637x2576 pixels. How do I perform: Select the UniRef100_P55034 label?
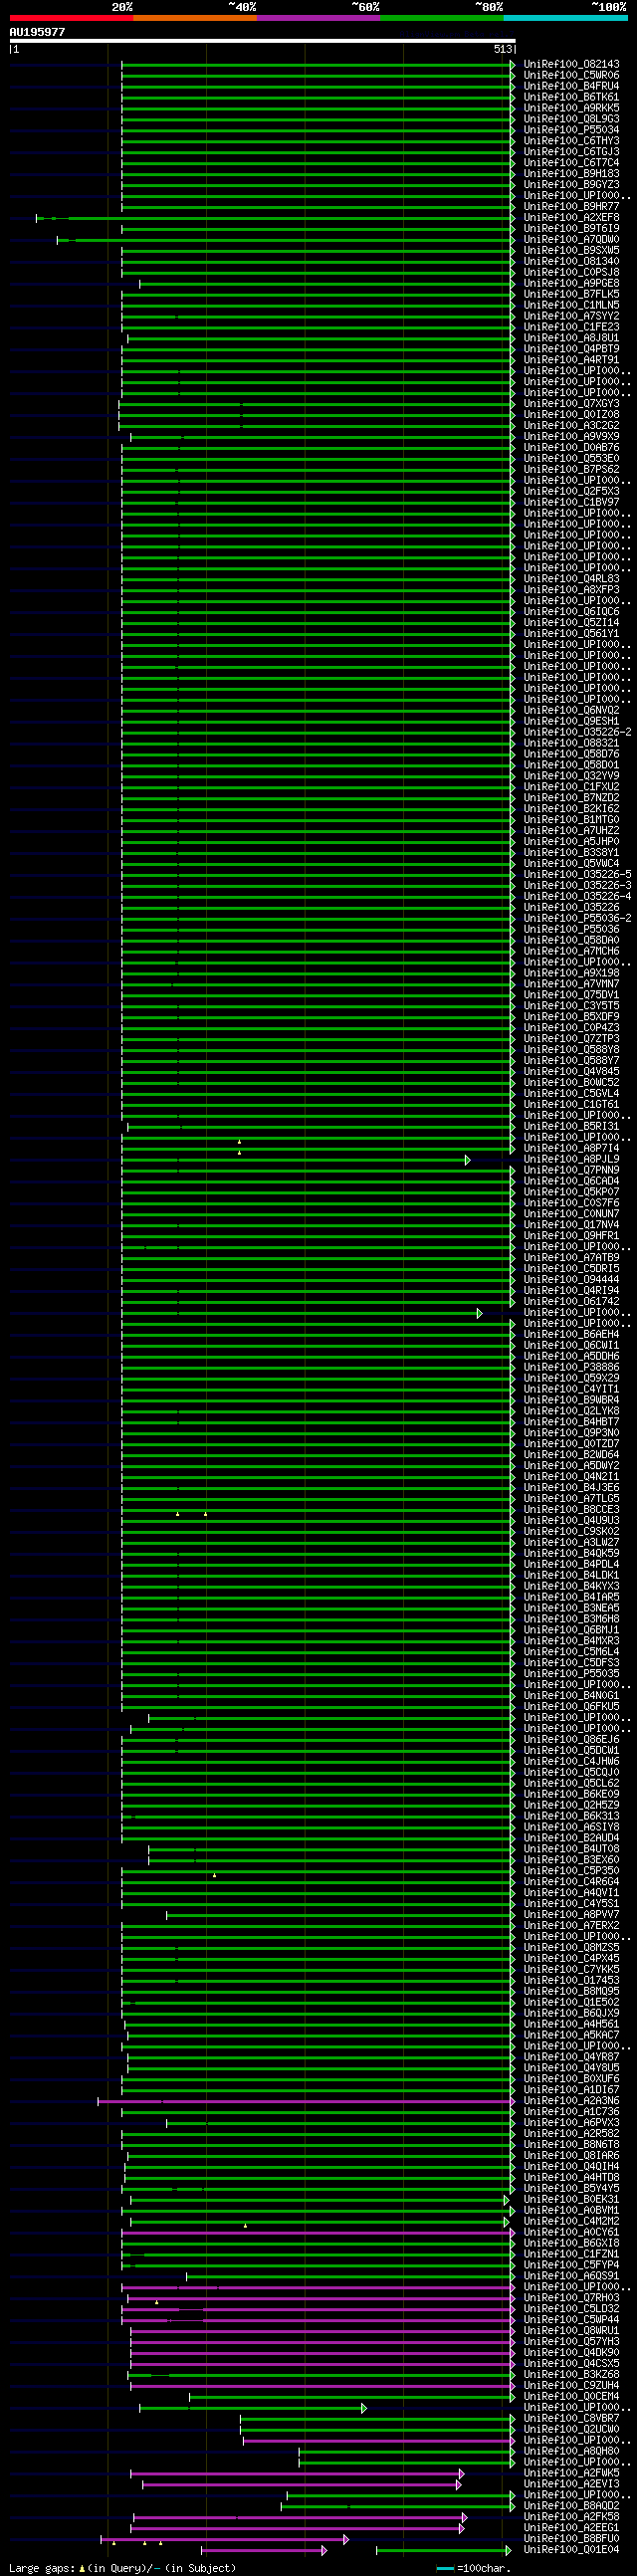point(571,130)
